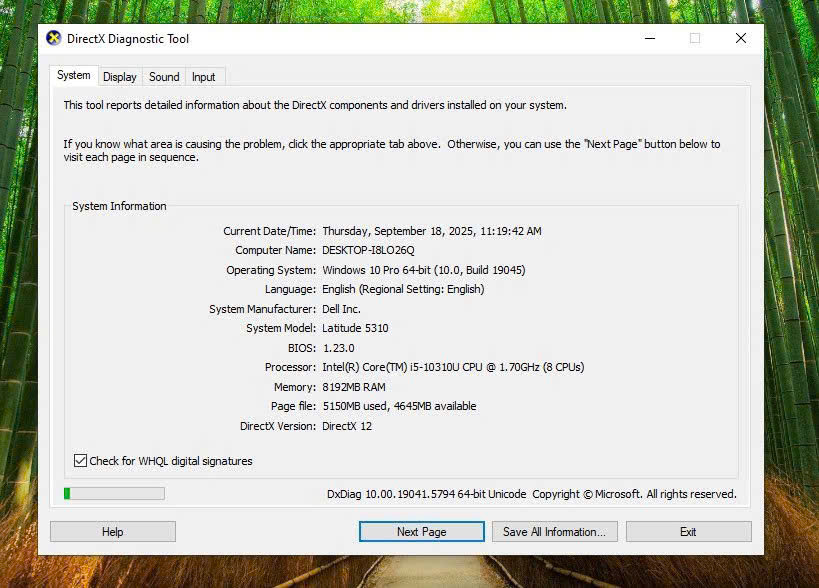This screenshot has width=819, height=588.
Task: Toggle Check for WHQL digital signatures
Action: coord(81,461)
